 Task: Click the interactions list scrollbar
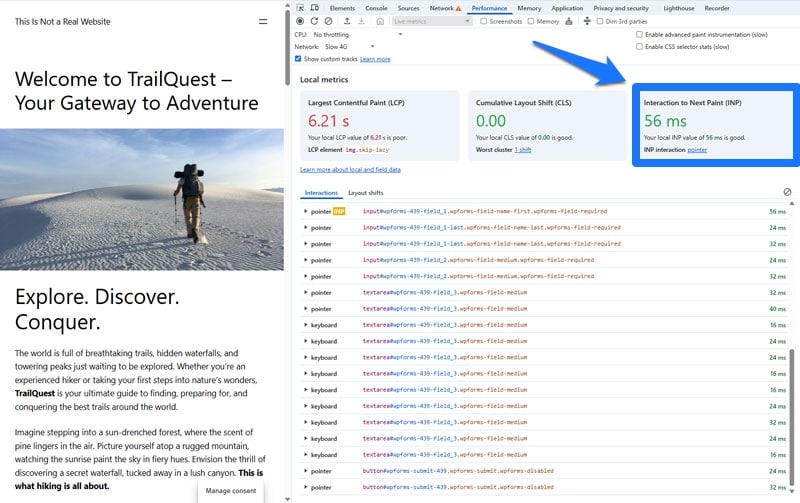click(x=792, y=417)
